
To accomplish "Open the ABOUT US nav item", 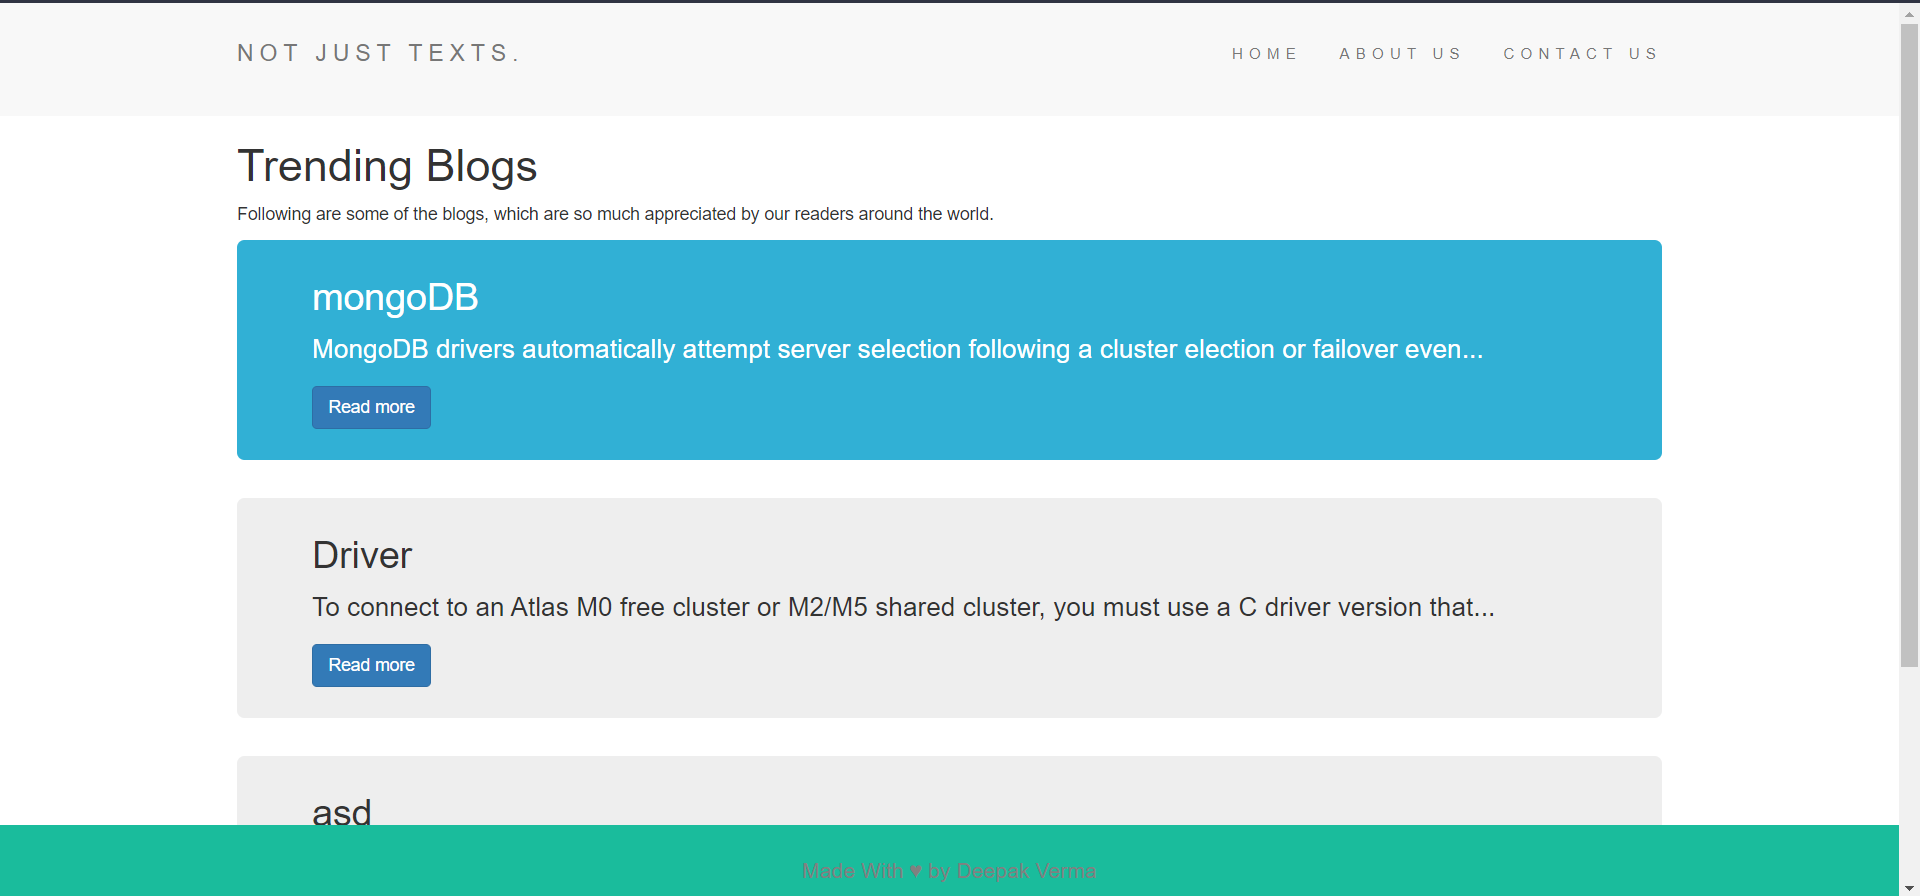I will pos(1400,54).
